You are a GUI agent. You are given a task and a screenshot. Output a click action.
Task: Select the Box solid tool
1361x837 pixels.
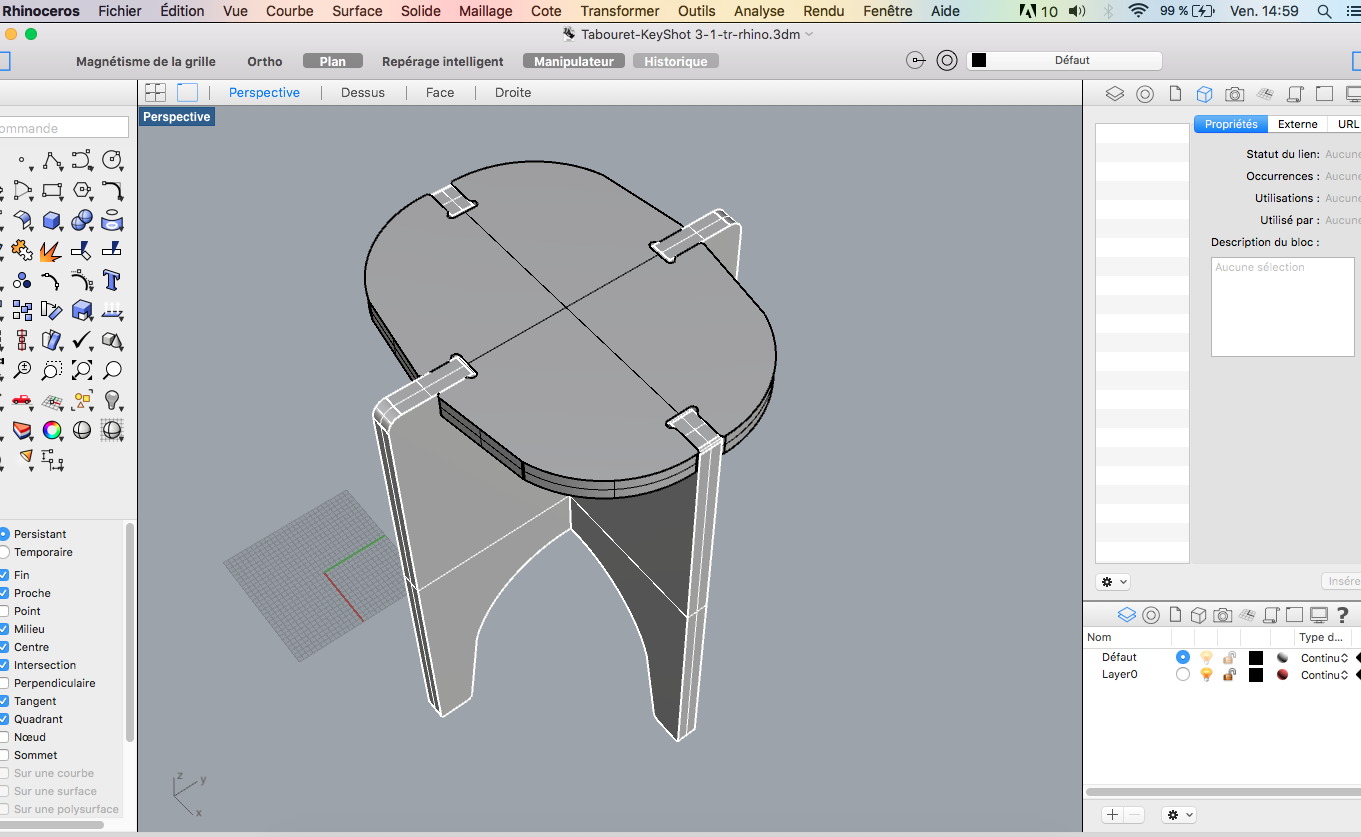pos(52,221)
